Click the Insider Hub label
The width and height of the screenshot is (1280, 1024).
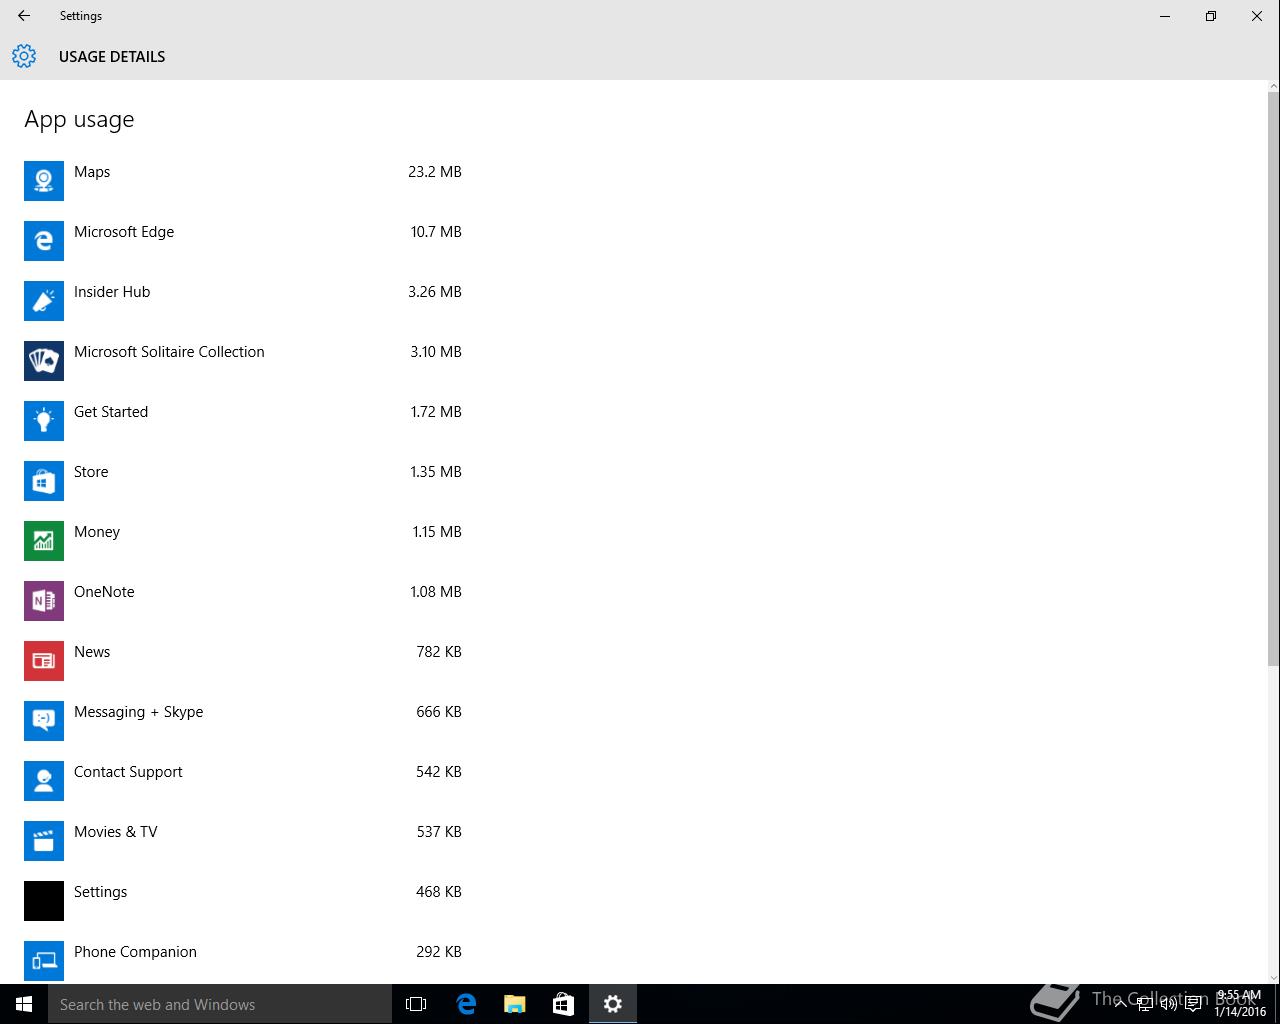(112, 292)
